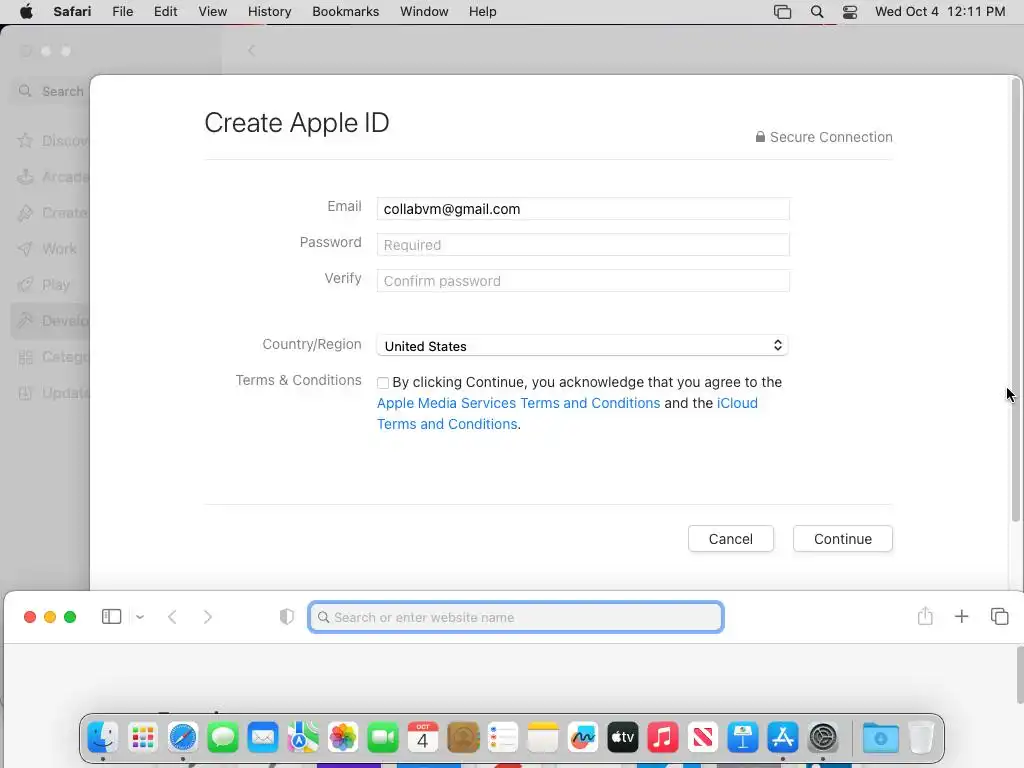
Task: Open Spotlight search in menu bar
Action: [x=816, y=12]
